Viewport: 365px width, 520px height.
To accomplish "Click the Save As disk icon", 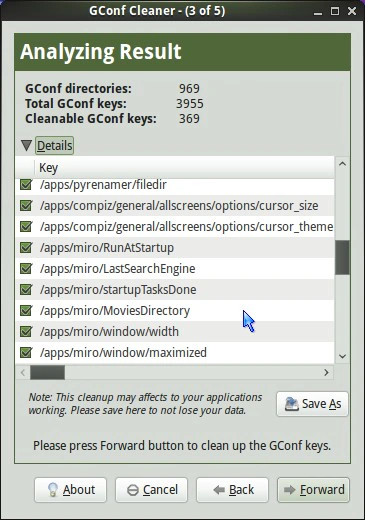I will [291, 404].
